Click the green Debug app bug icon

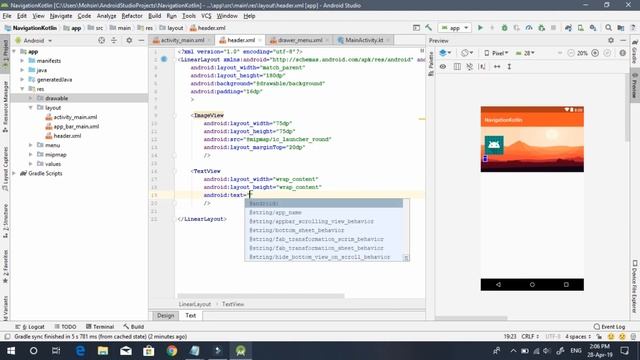[x=504, y=28]
